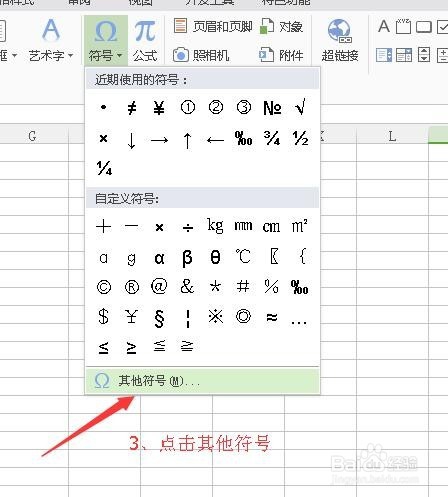
Task: Insert the ※ reference mark symbol
Action: (x=216, y=316)
